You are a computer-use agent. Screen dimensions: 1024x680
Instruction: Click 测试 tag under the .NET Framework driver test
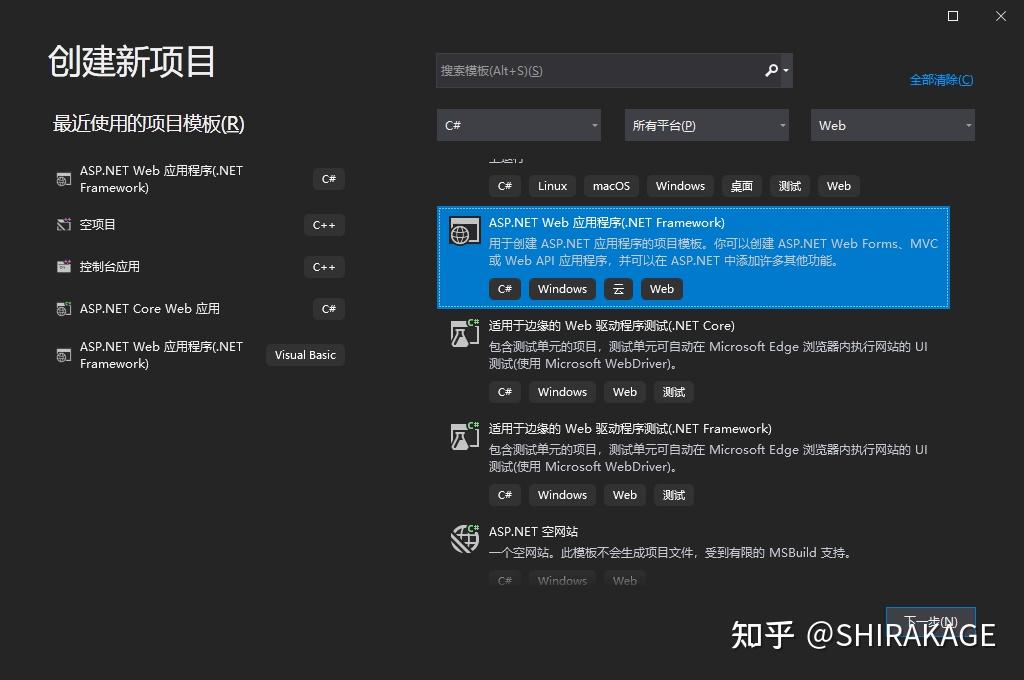click(674, 494)
